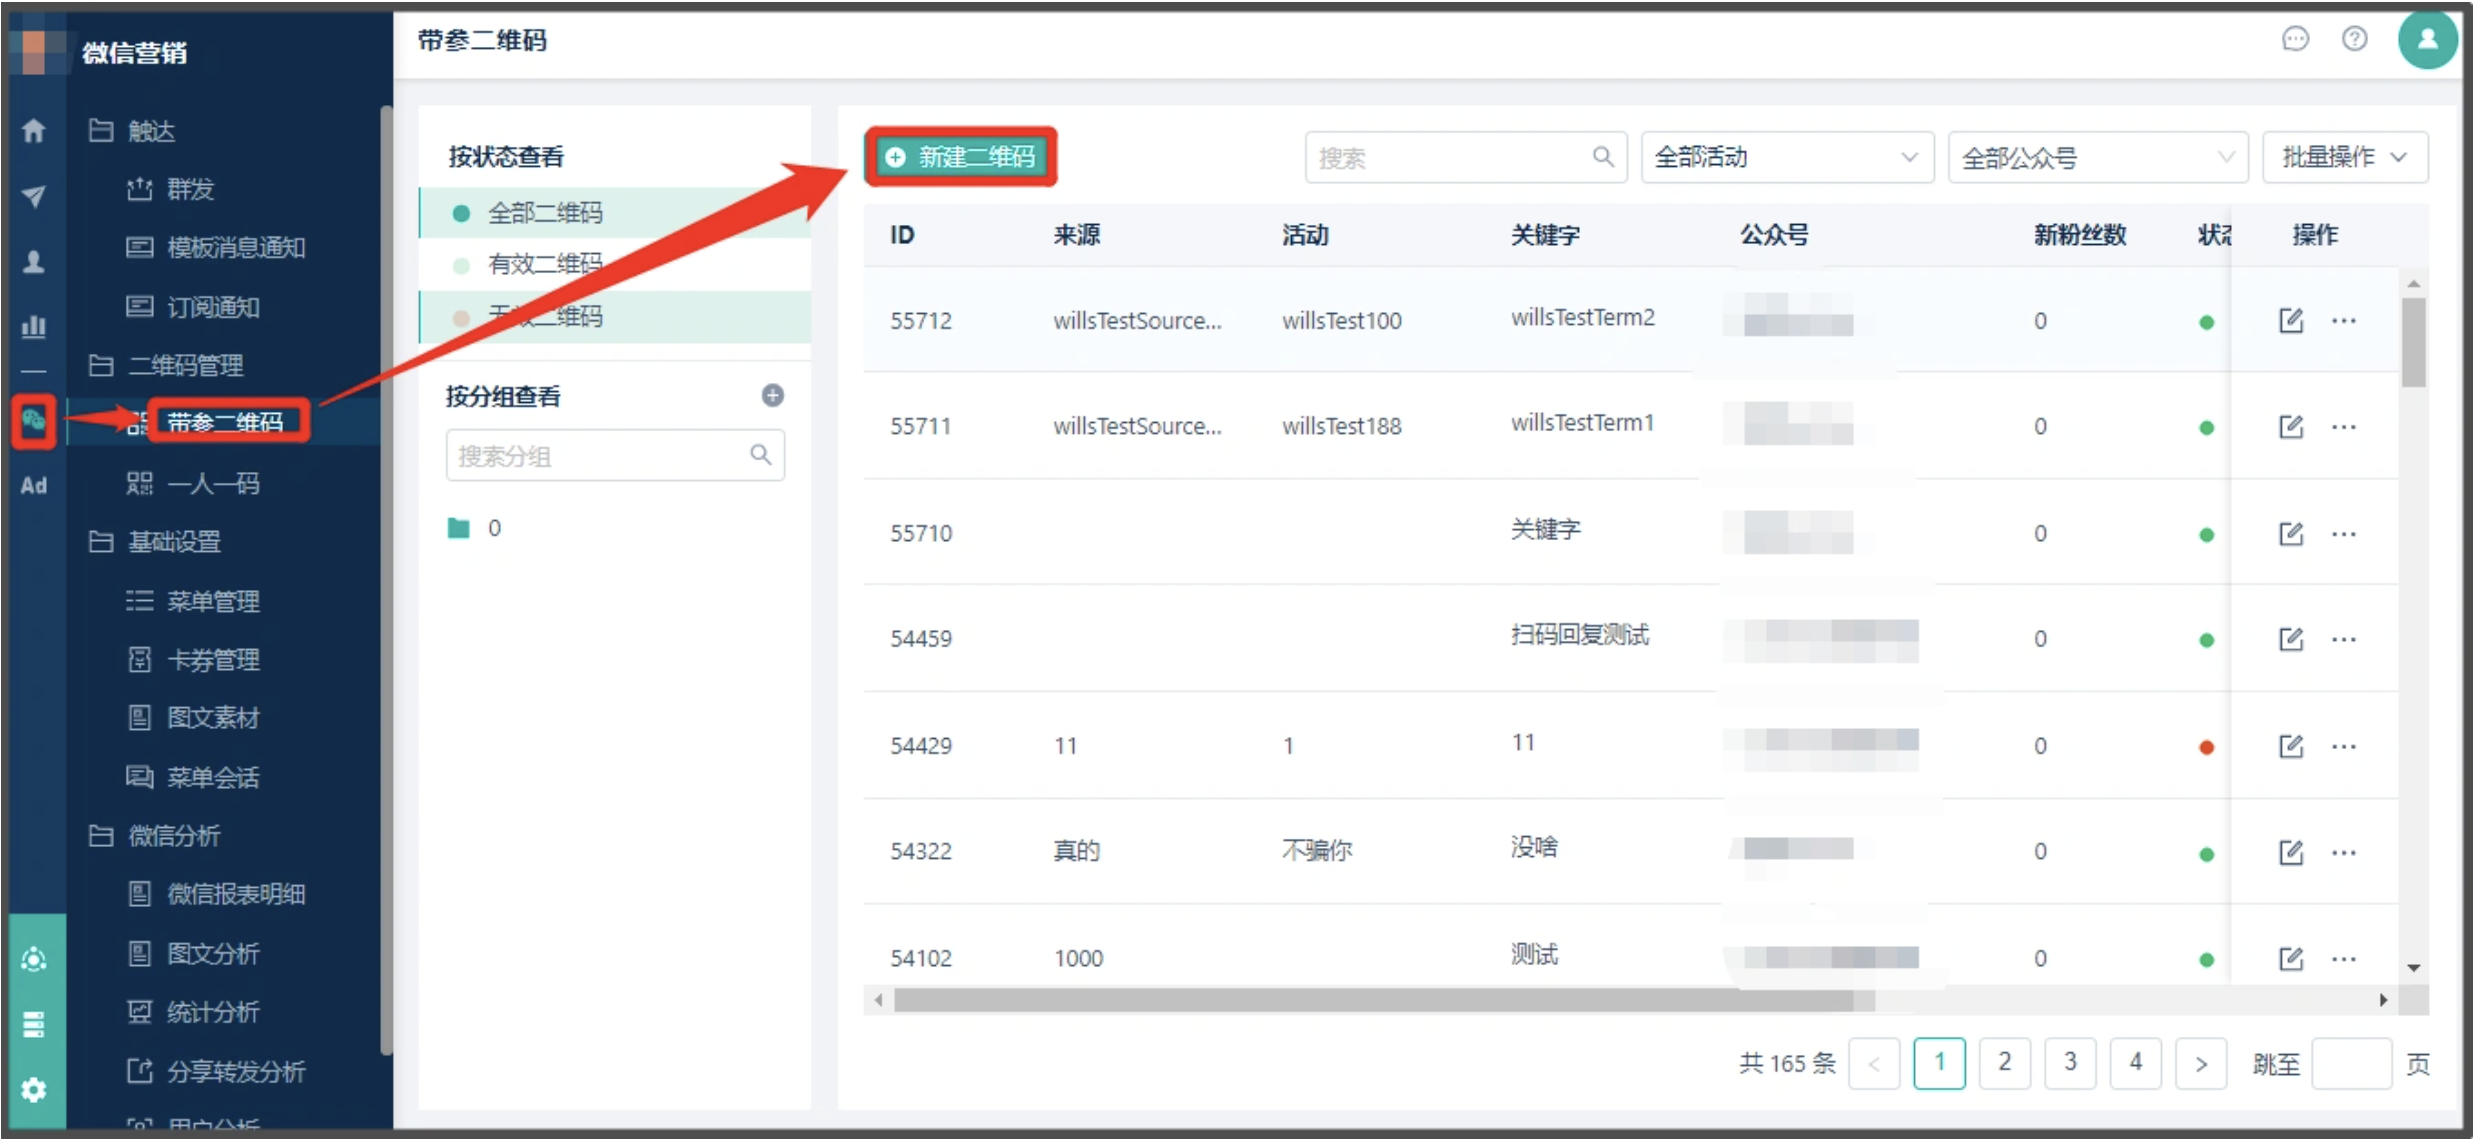
Task: Open 一人一码 menu item
Action: click(x=193, y=483)
